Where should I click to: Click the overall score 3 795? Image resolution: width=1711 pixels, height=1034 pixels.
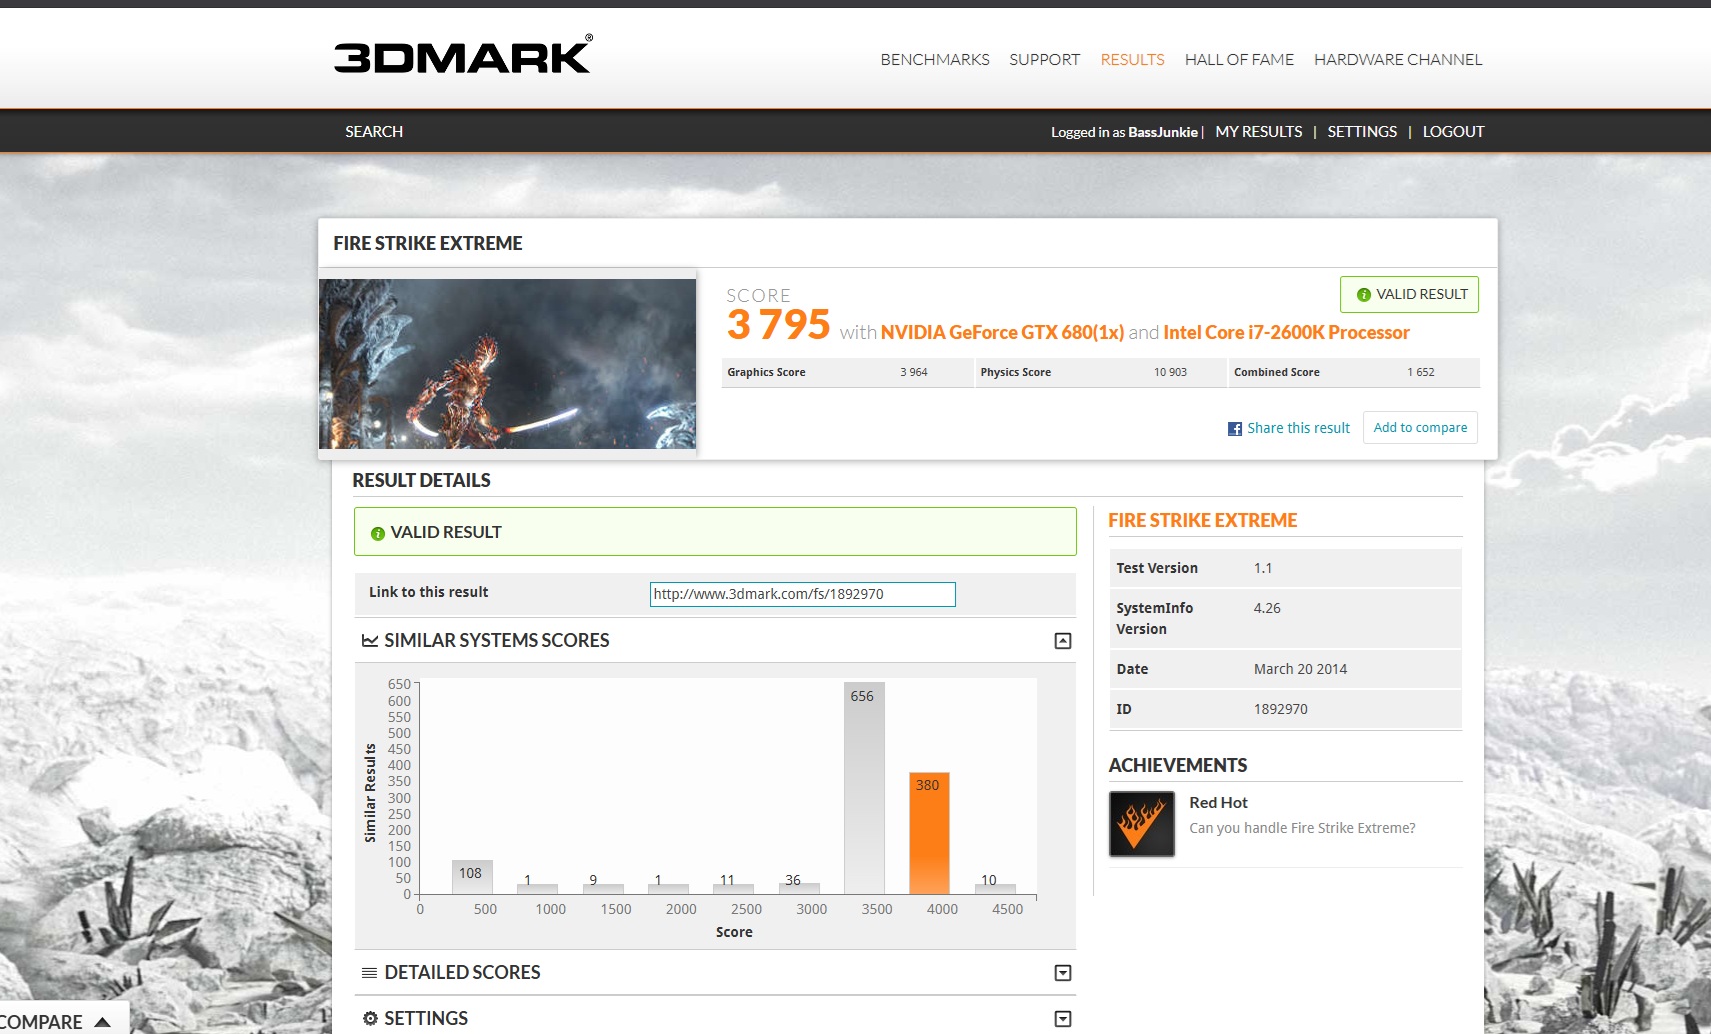point(778,325)
